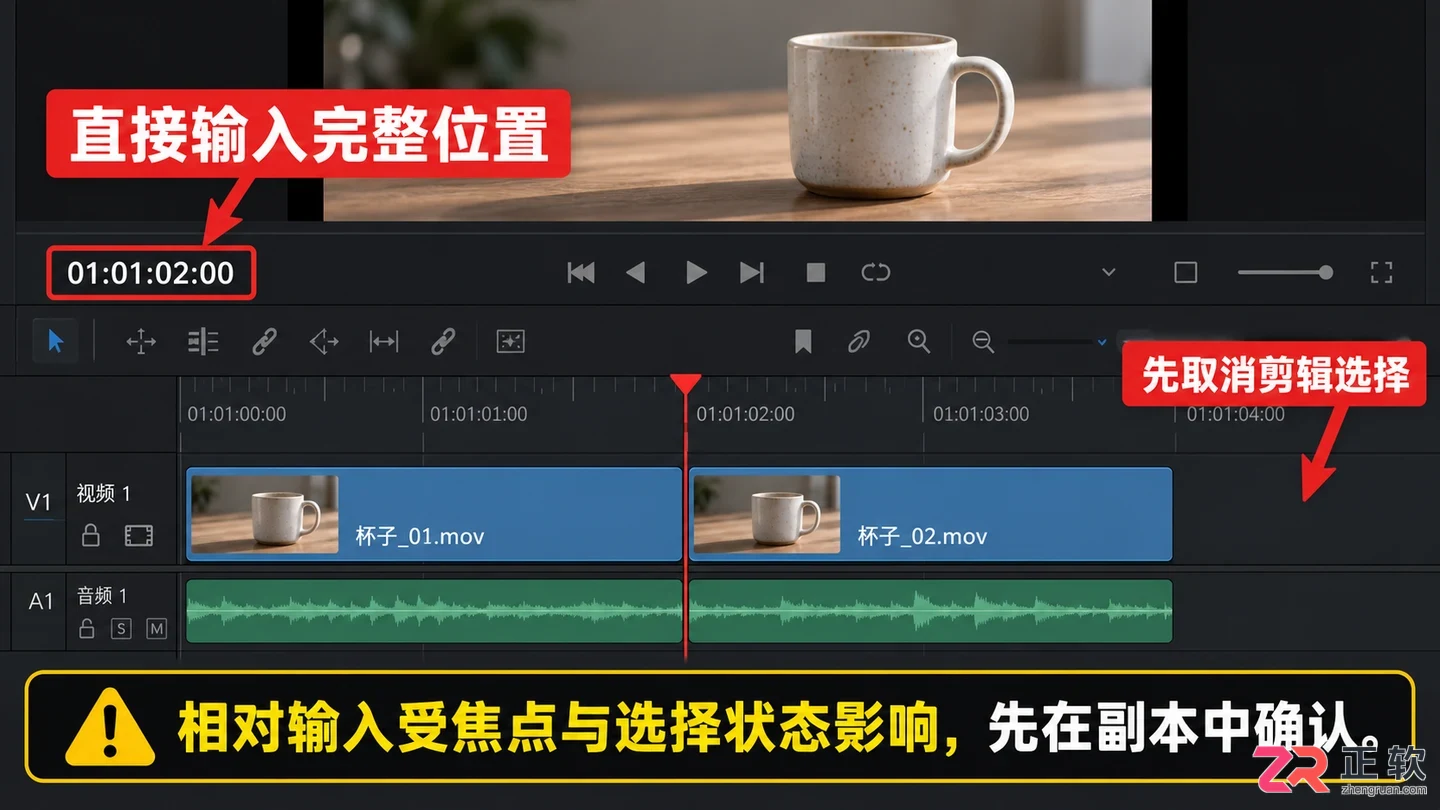
Task: Select the 杯子_02.mov video clip
Action: pyautogui.click(x=930, y=514)
